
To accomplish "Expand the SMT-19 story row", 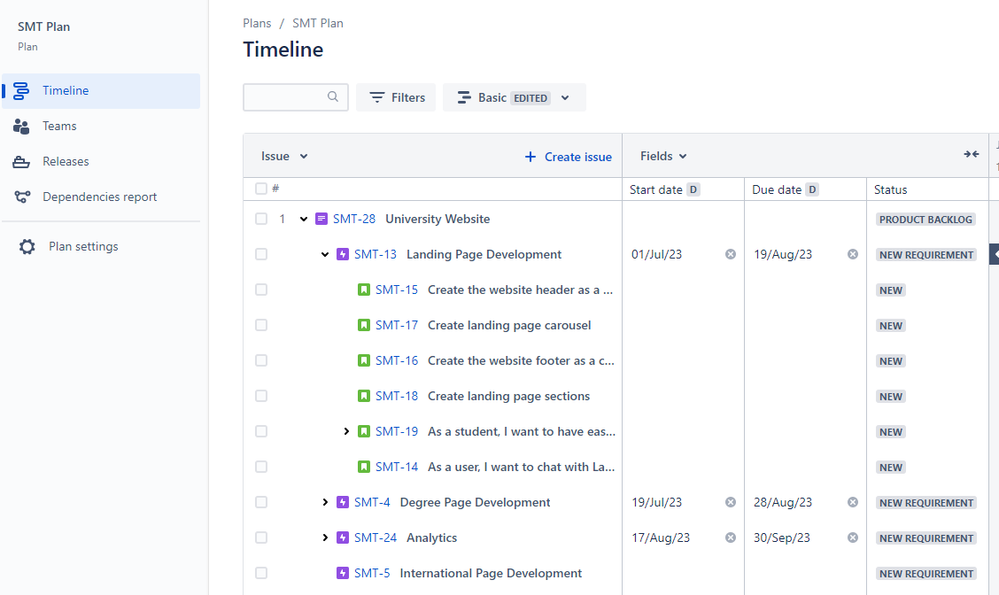I will (346, 432).
